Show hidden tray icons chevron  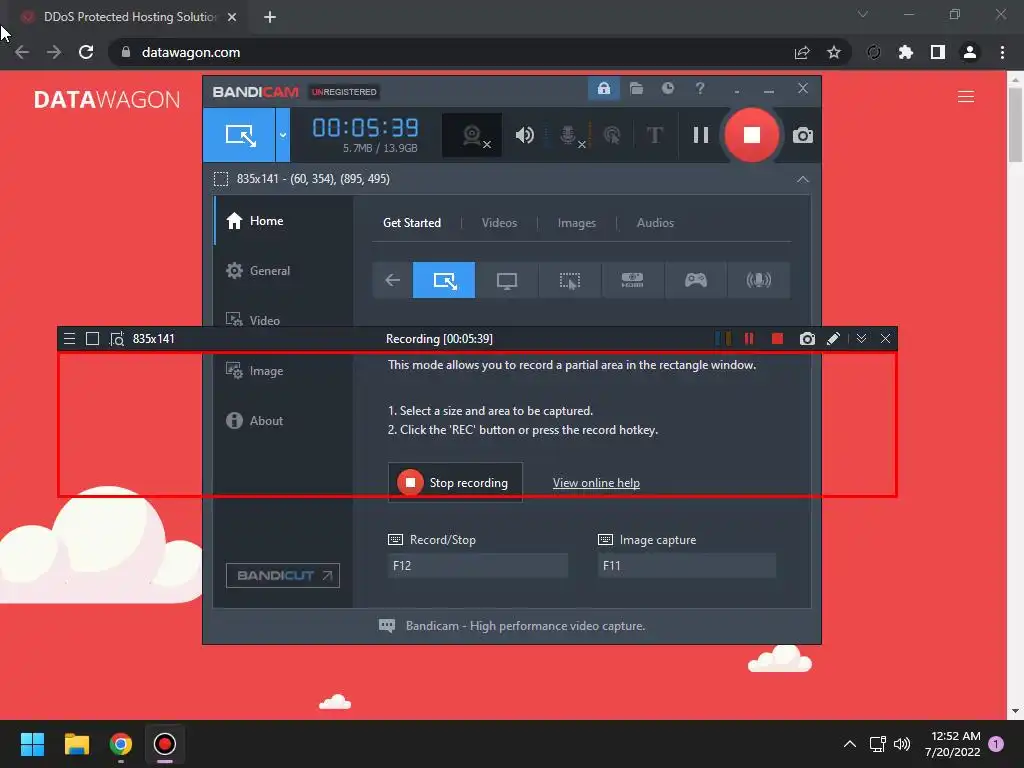(x=850, y=744)
